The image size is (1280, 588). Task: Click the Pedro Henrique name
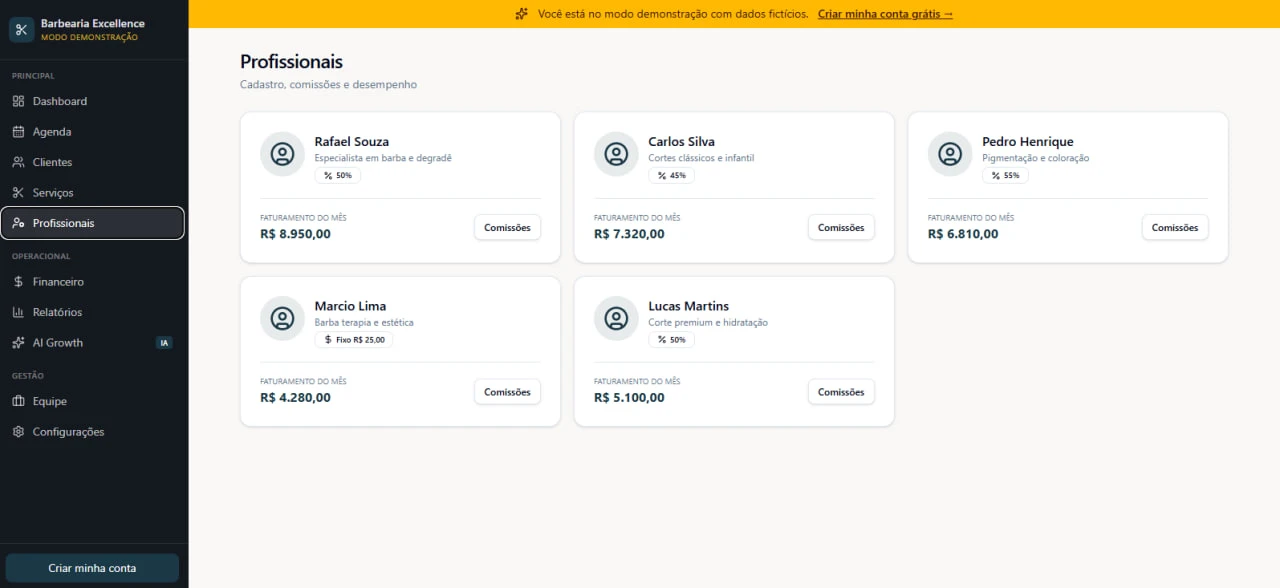tap(1028, 142)
